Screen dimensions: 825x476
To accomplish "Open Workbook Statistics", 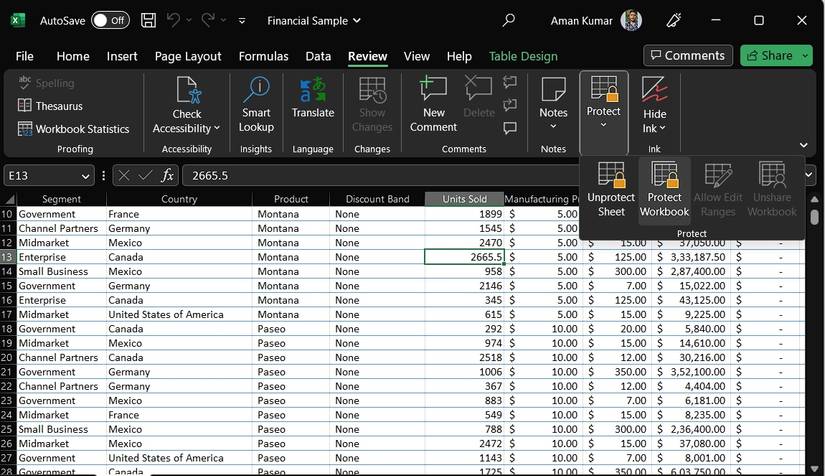I will click(74, 129).
